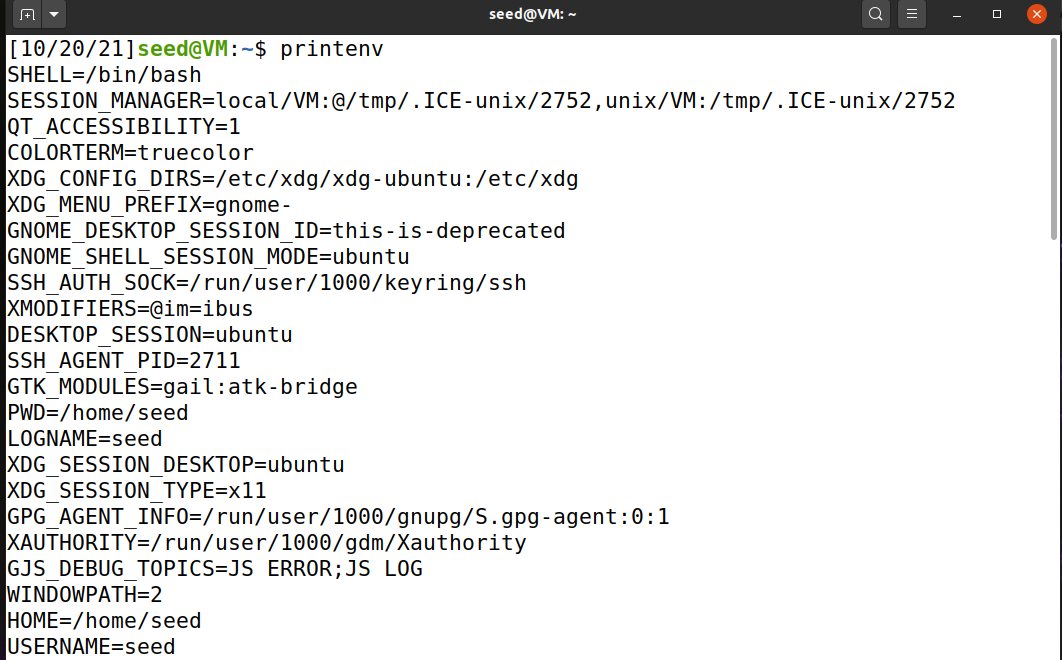The width and height of the screenshot is (1062, 660).
Task: Click the [10/20/21] date in the prompt
Action: [63, 48]
